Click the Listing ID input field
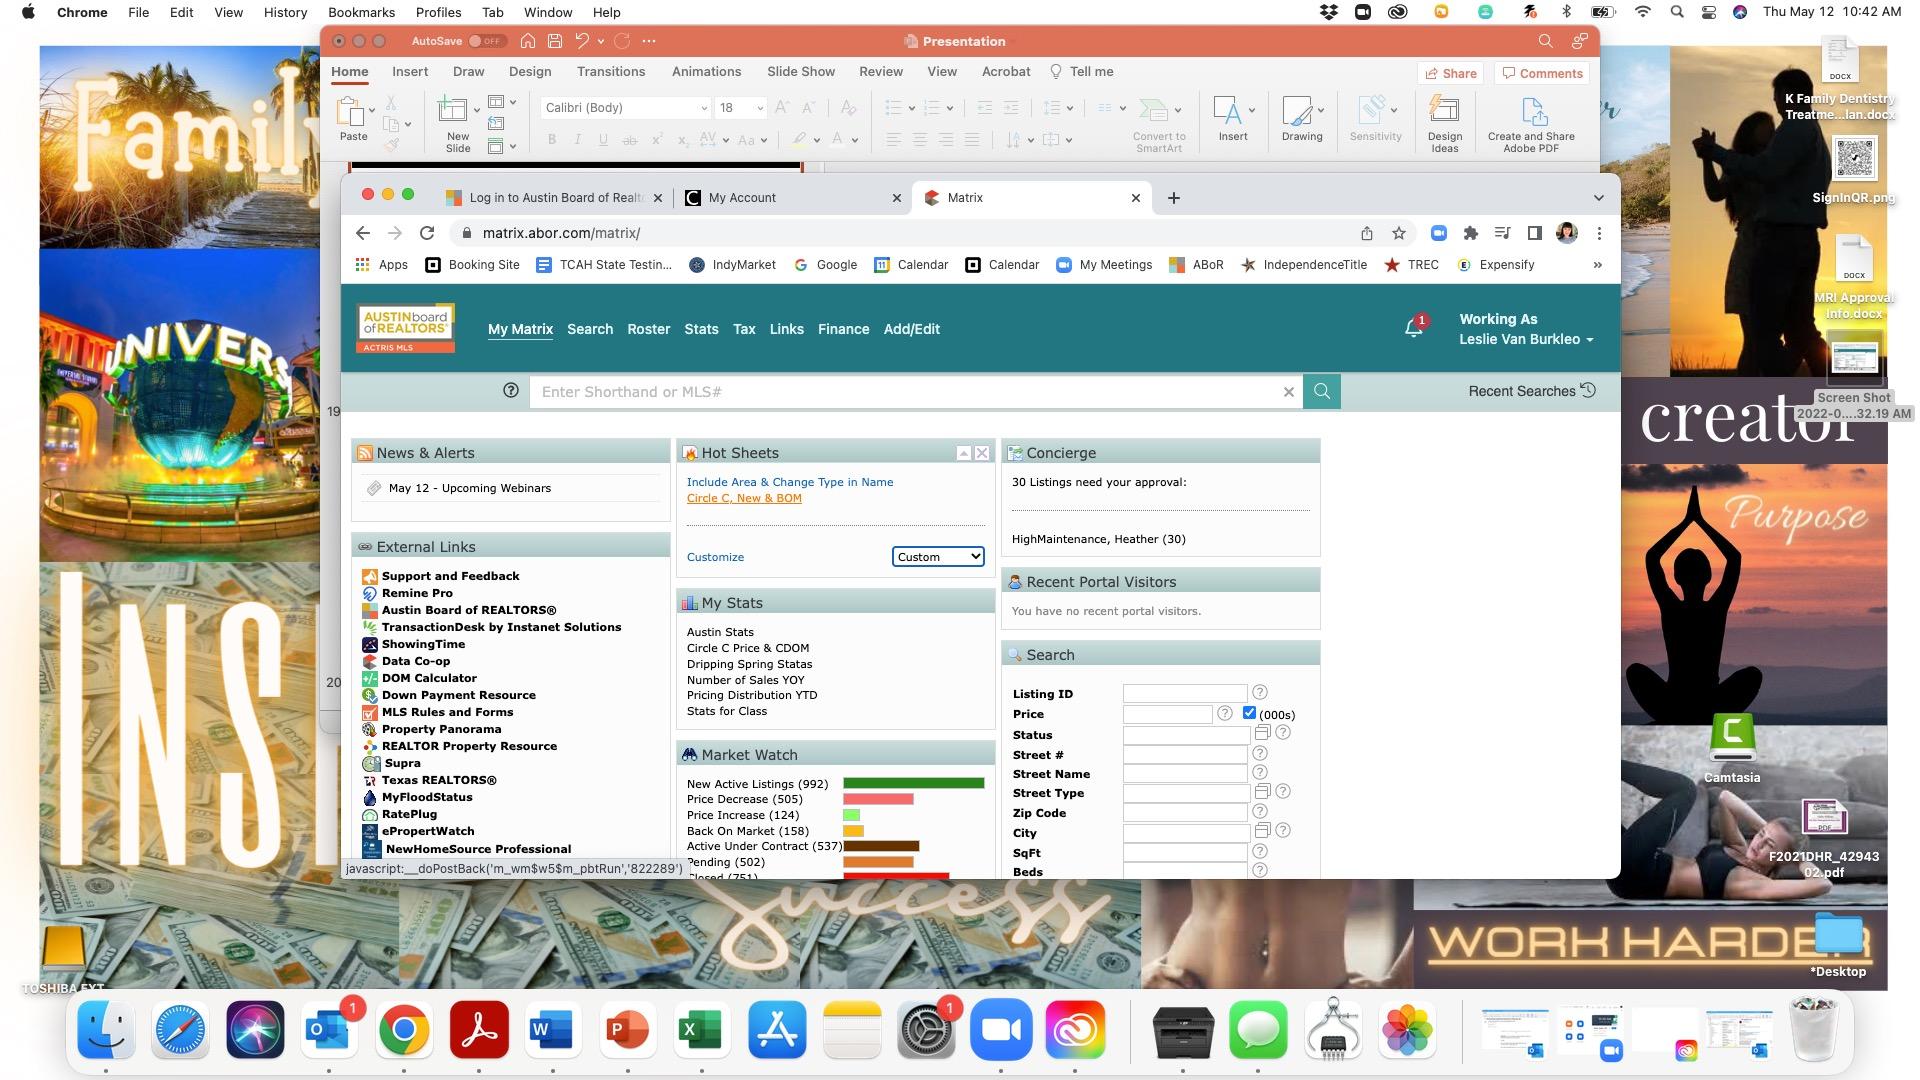This screenshot has height=1080, width=1920. [1184, 693]
